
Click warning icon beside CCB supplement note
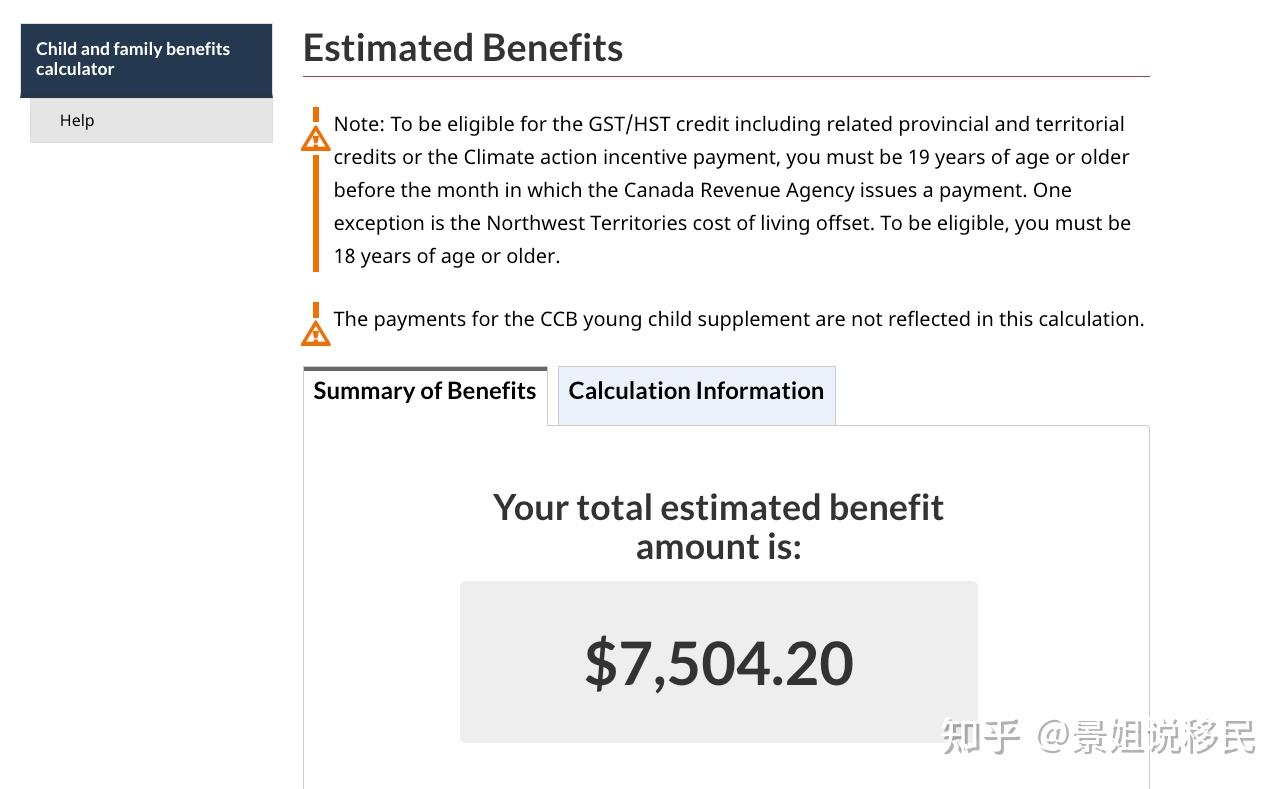pyautogui.click(x=316, y=333)
